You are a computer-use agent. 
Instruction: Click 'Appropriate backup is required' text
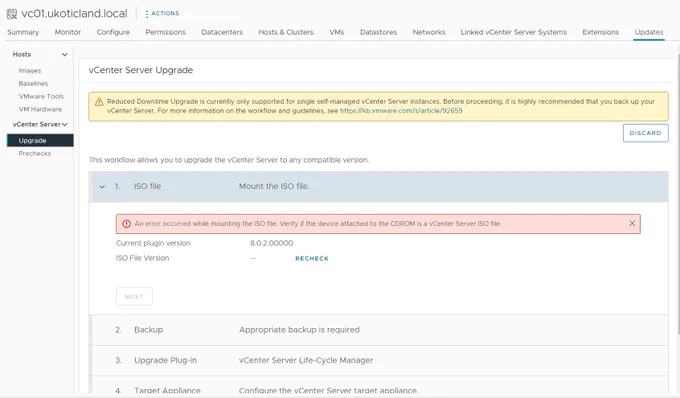299,330
